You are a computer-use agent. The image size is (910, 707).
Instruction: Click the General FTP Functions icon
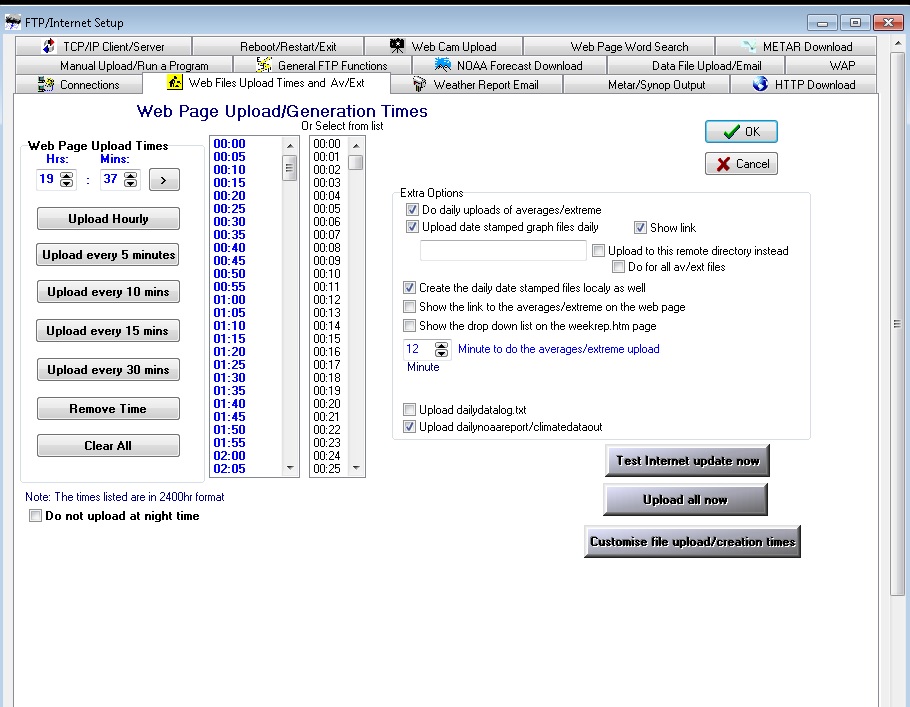point(265,65)
